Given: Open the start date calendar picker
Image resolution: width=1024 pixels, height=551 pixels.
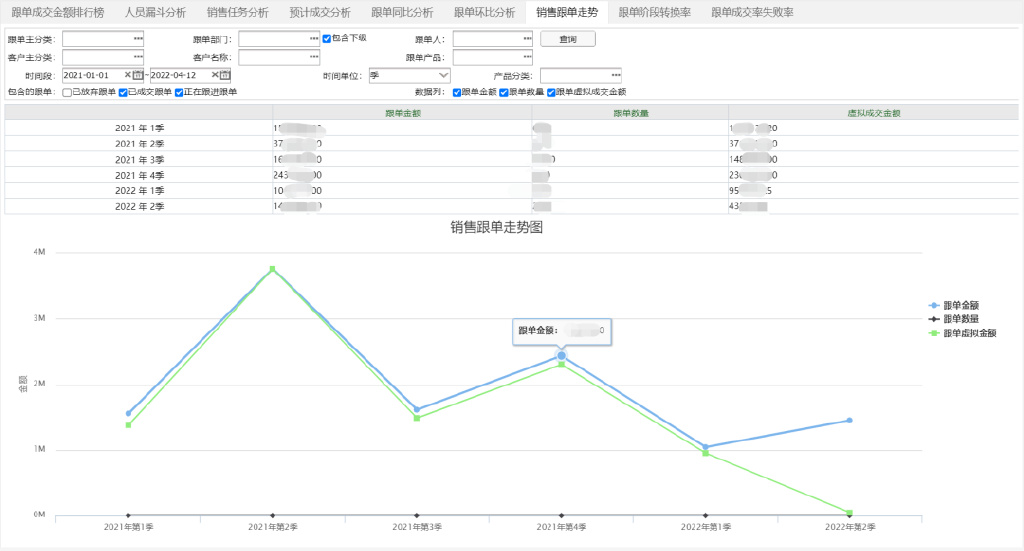Looking at the screenshot, I should (138, 75).
